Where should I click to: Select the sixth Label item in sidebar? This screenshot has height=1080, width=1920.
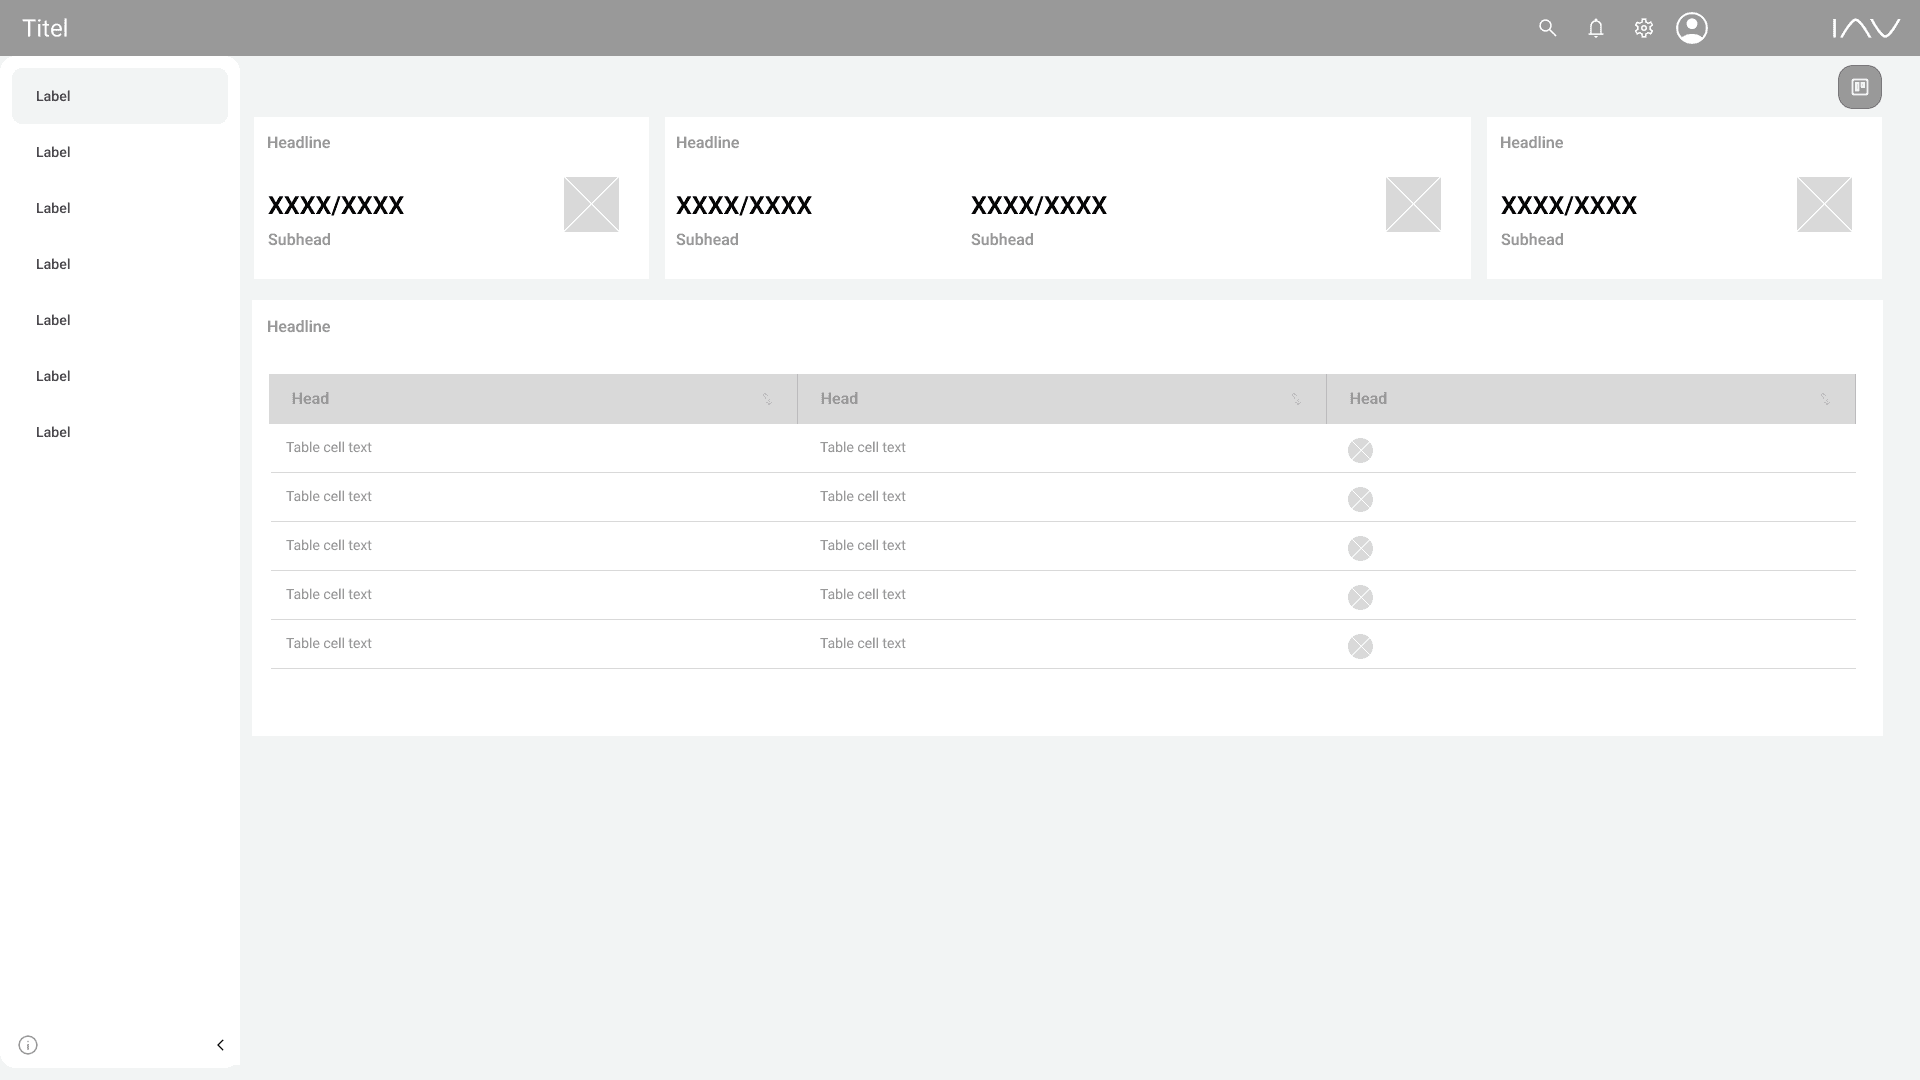120,376
